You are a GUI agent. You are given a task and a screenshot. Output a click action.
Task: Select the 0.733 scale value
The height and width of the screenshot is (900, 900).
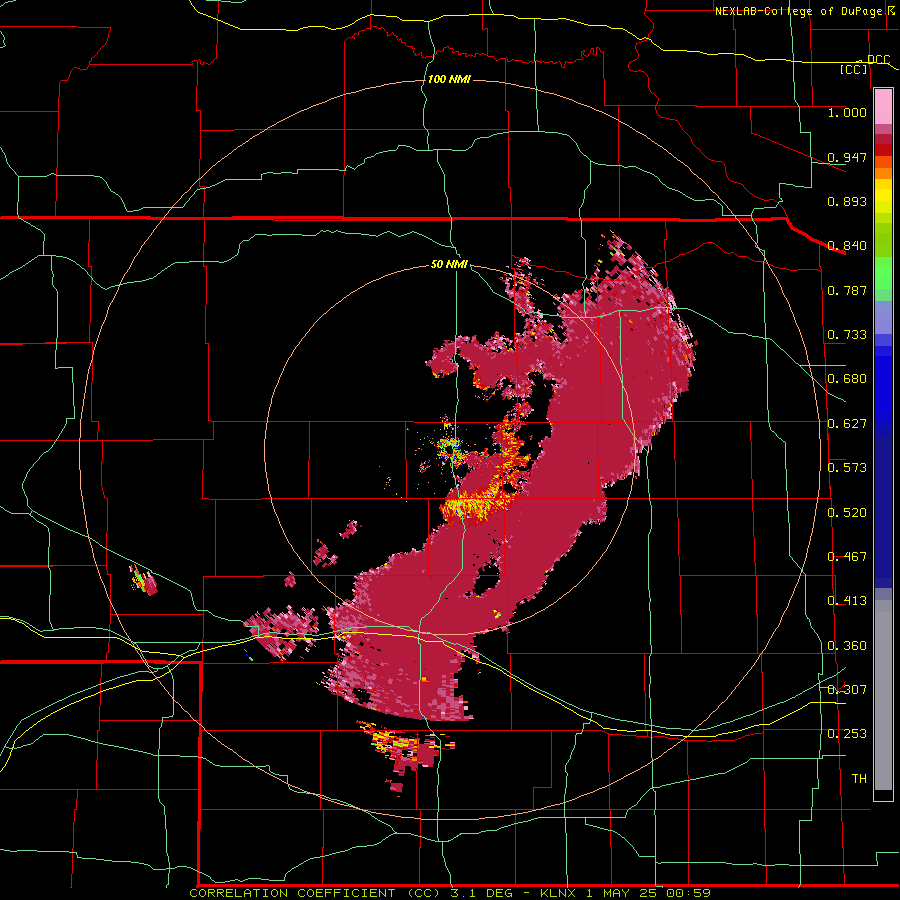click(x=847, y=335)
